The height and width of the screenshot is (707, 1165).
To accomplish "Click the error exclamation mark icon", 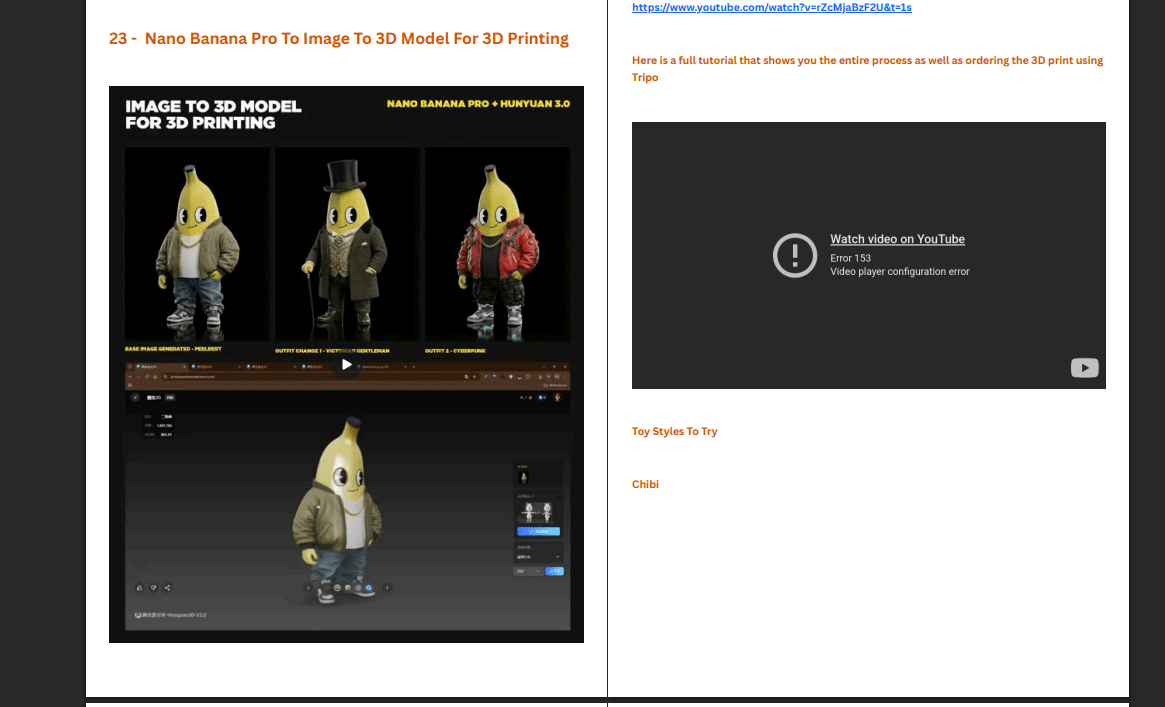I will pyautogui.click(x=795, y=256).
